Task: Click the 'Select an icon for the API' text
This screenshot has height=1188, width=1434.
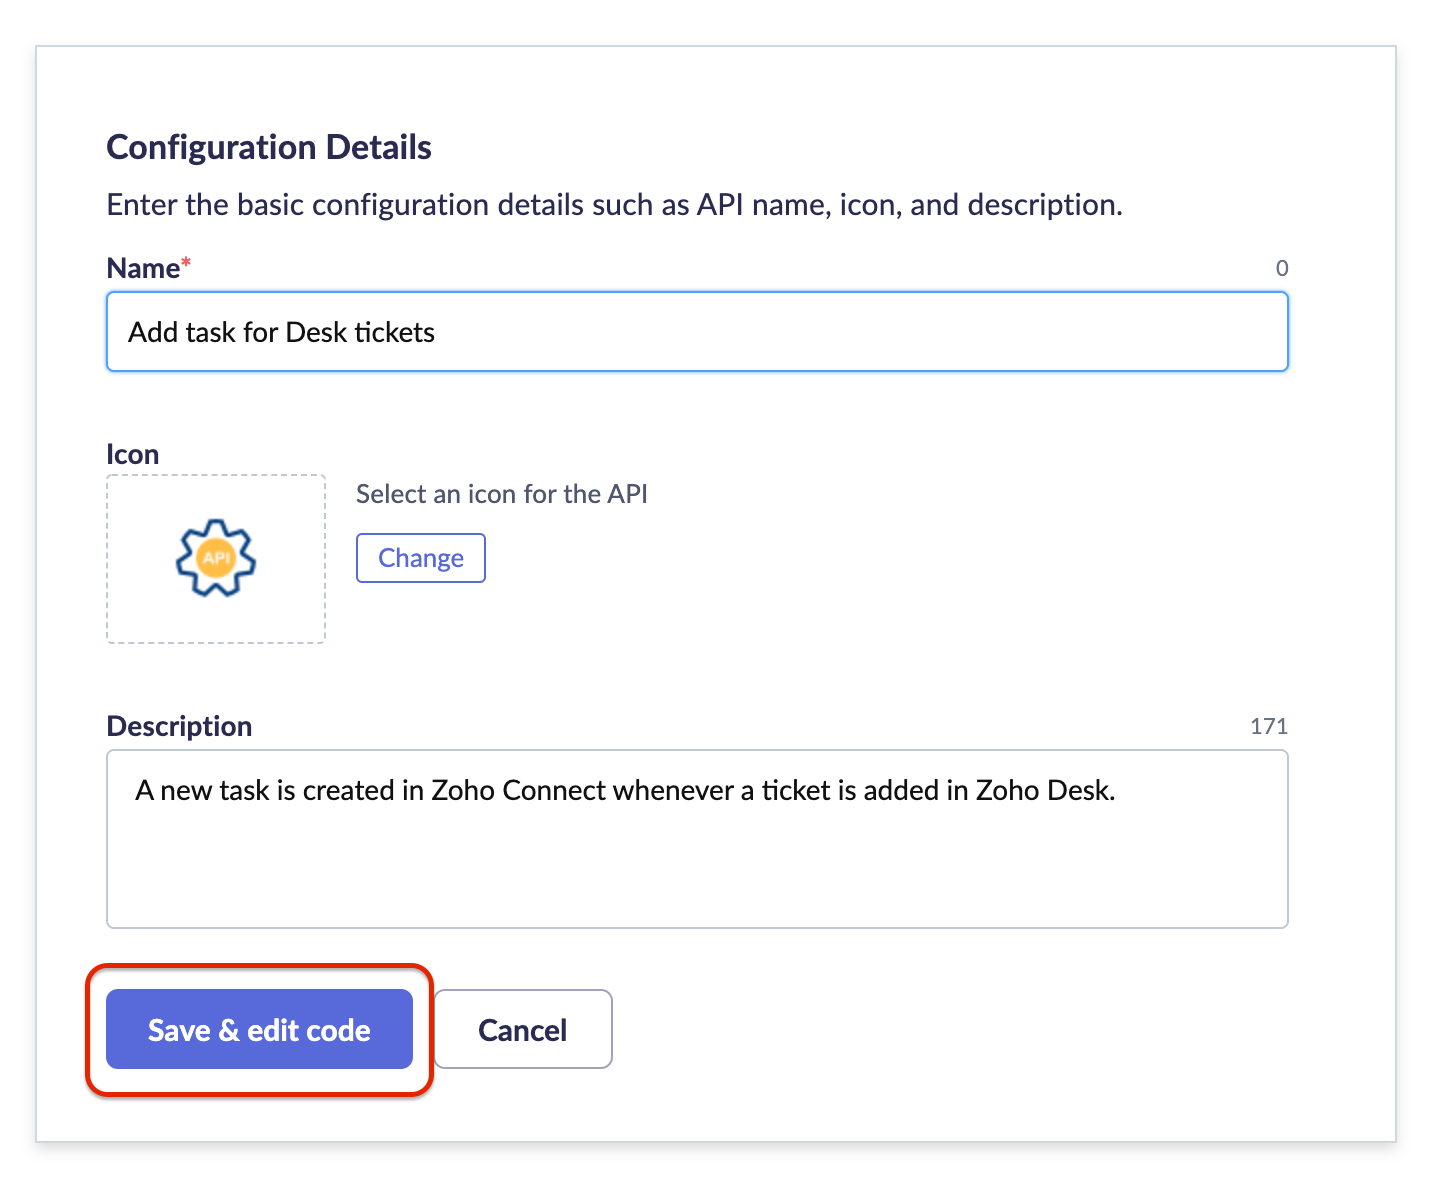Action: [x=502, y=494]
